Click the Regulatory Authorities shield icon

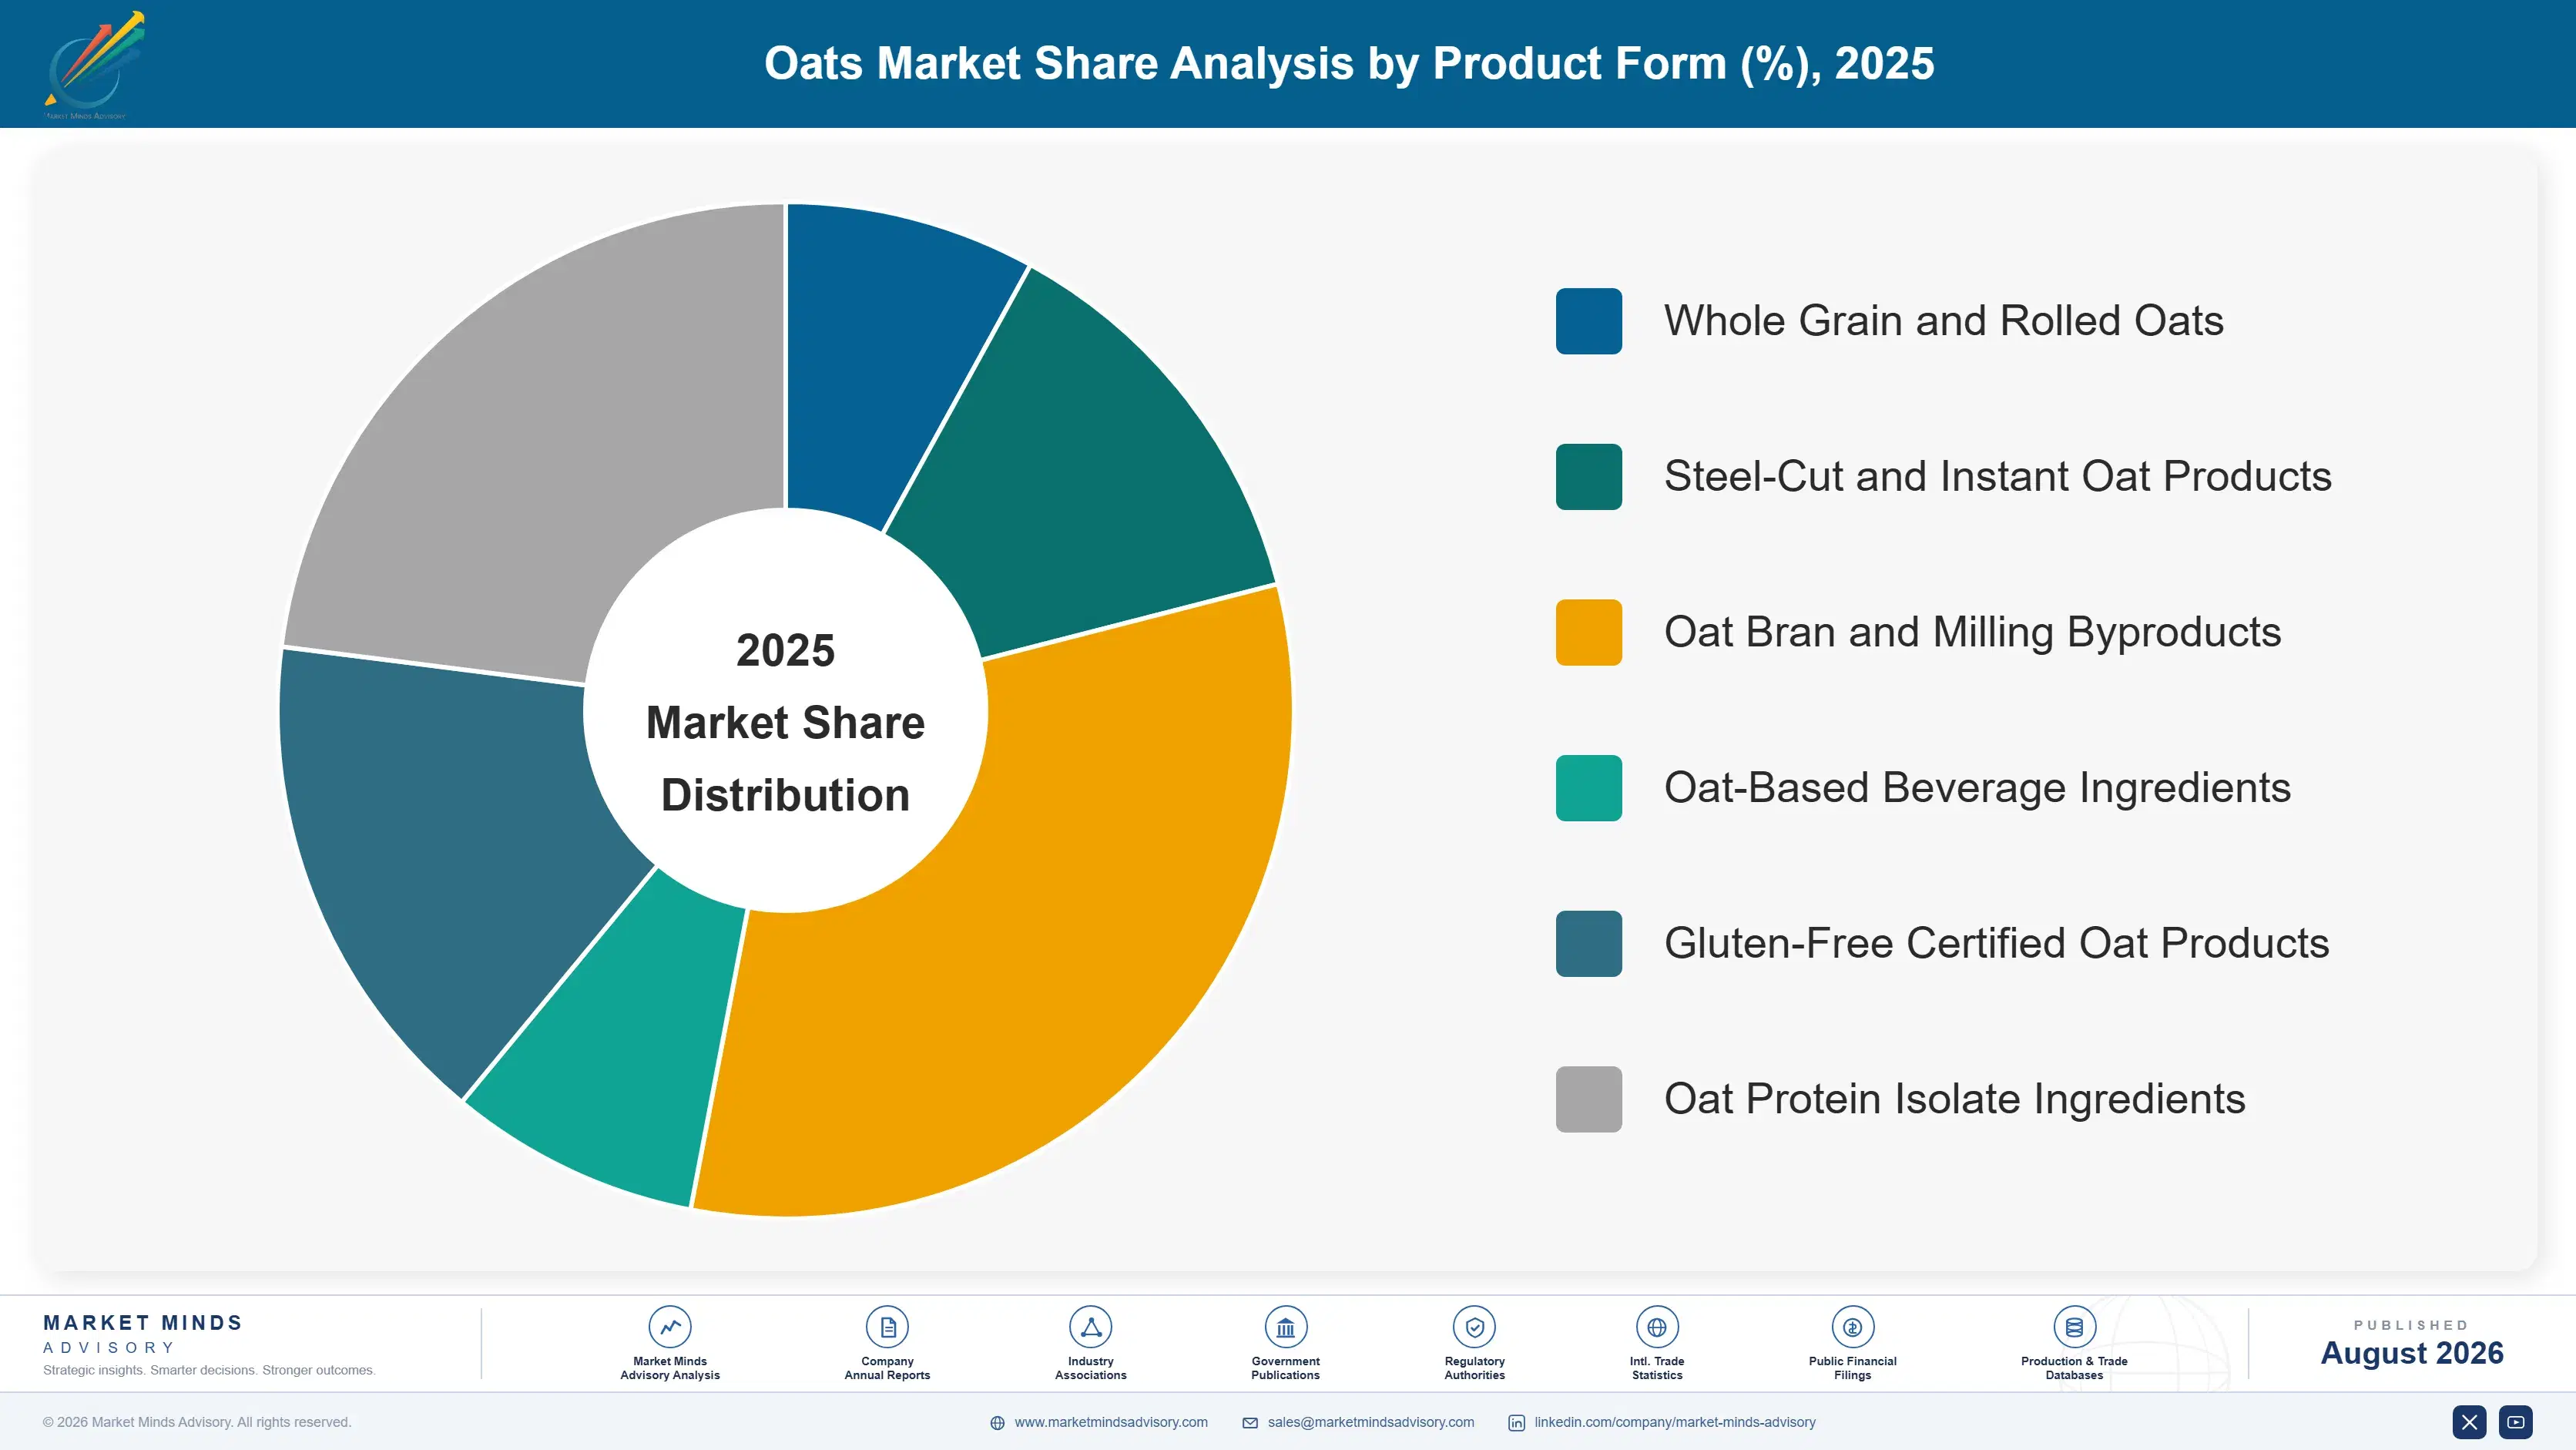click(1474, 1327)
